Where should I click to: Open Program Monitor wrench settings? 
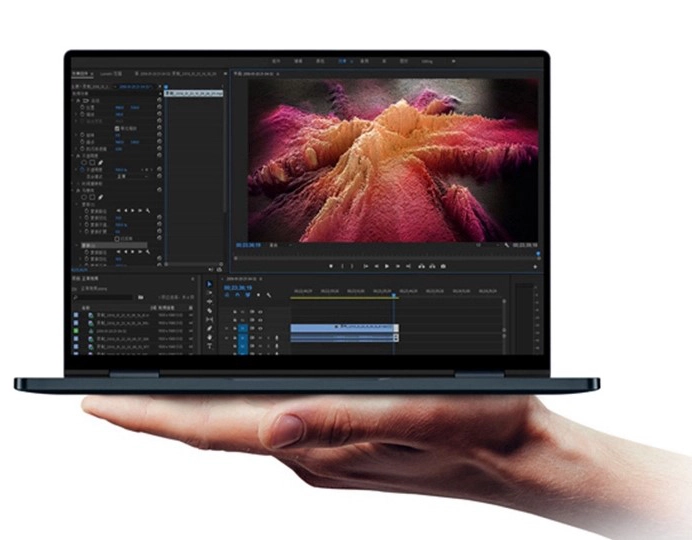pos(507,245)
